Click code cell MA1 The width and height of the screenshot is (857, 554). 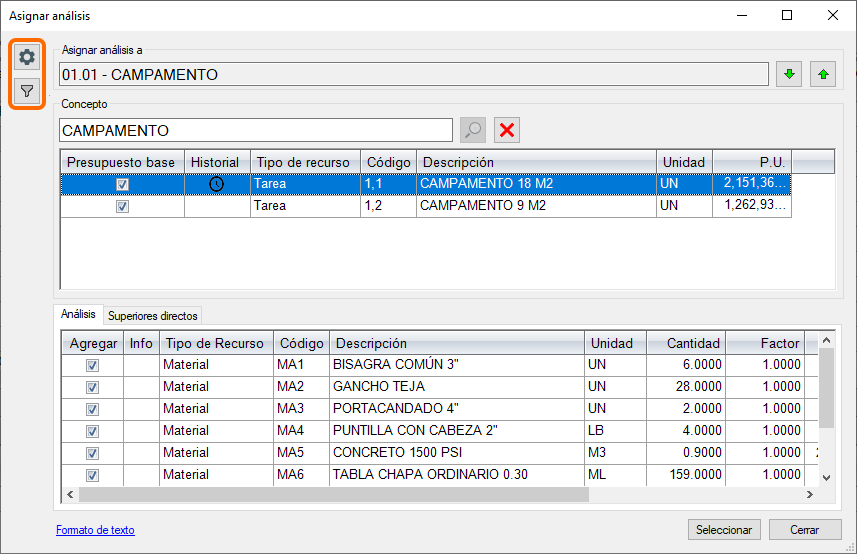301,364
